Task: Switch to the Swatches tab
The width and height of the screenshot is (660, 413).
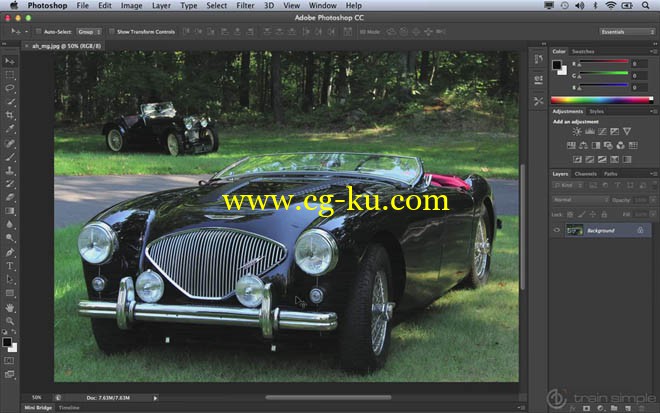Action: coord(583,51)
